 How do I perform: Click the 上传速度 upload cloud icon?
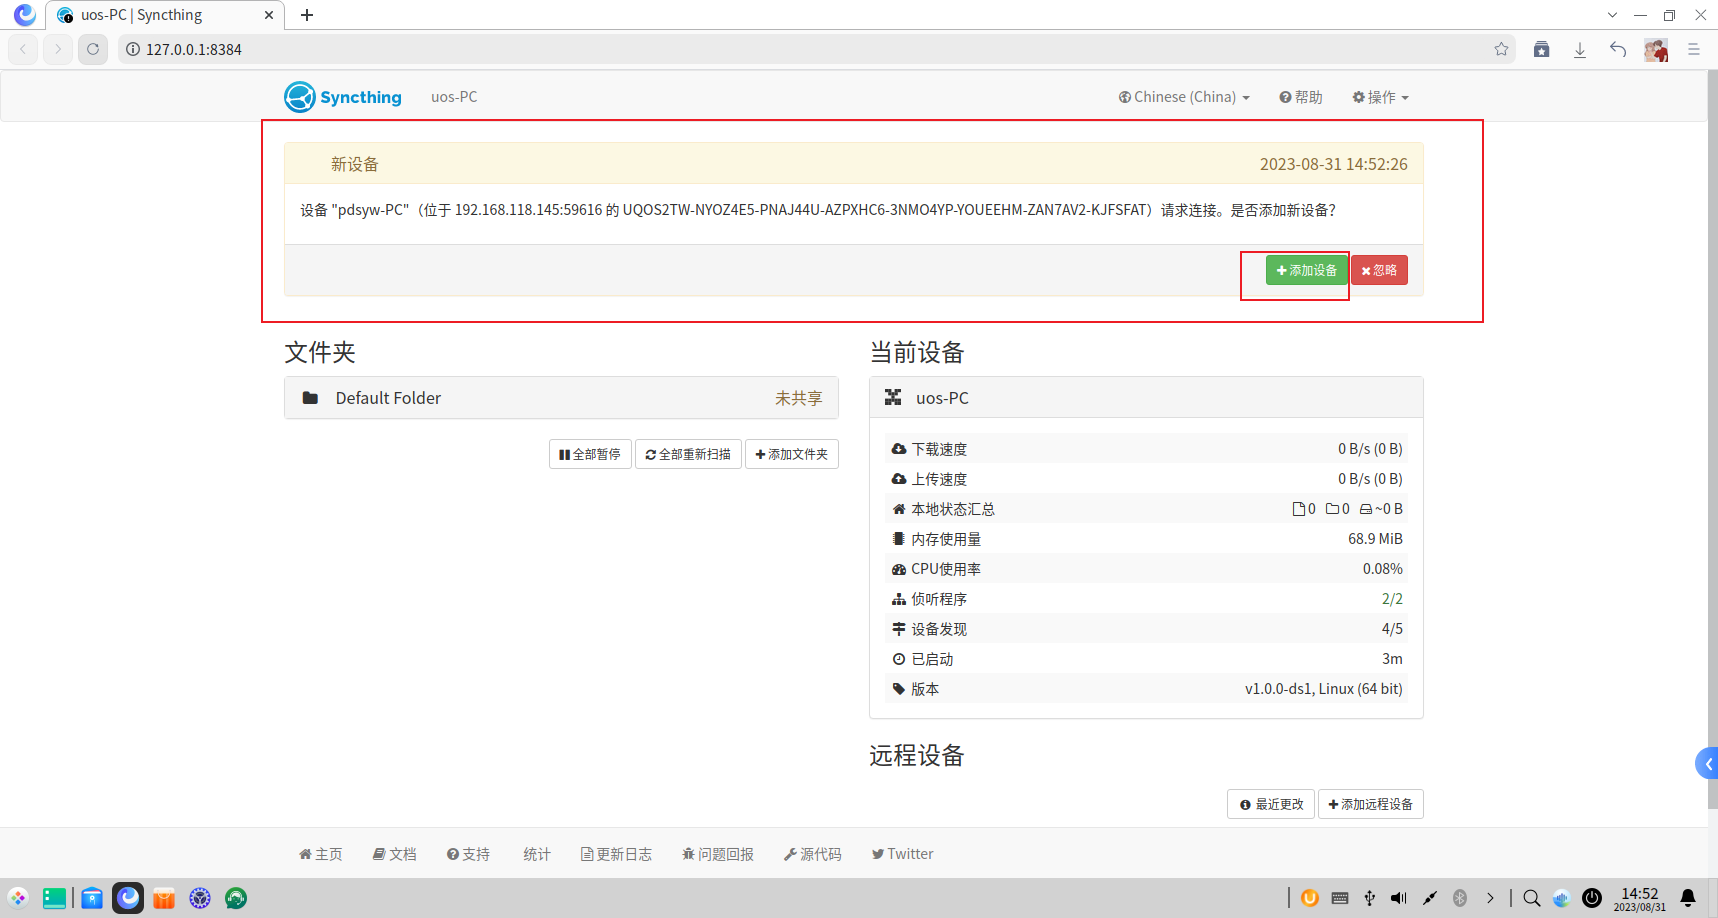pos(898,479)
